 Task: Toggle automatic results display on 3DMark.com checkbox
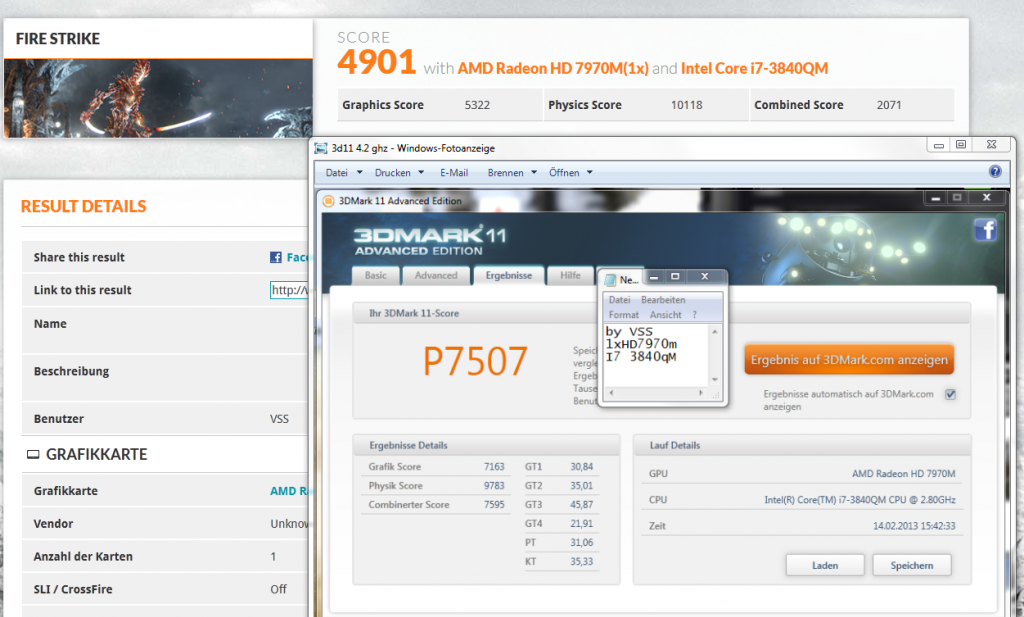pyautogui.click(x=950, y=394)
